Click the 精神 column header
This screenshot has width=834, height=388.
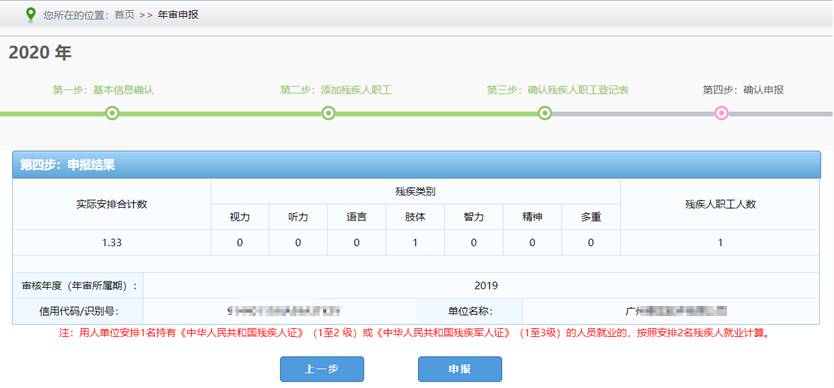532,217
